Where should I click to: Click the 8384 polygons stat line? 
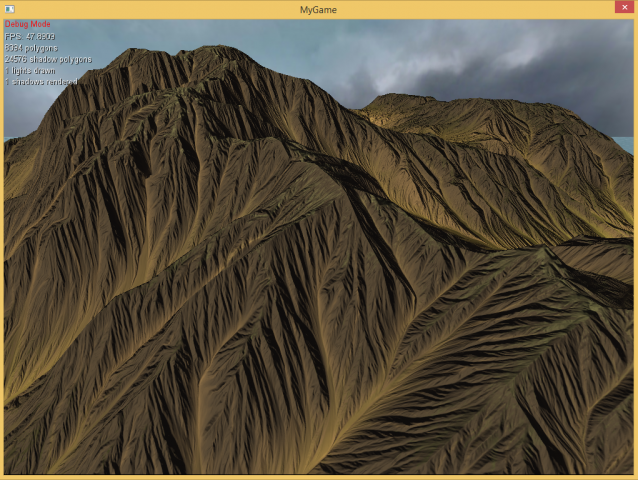(x=31, y=48)
